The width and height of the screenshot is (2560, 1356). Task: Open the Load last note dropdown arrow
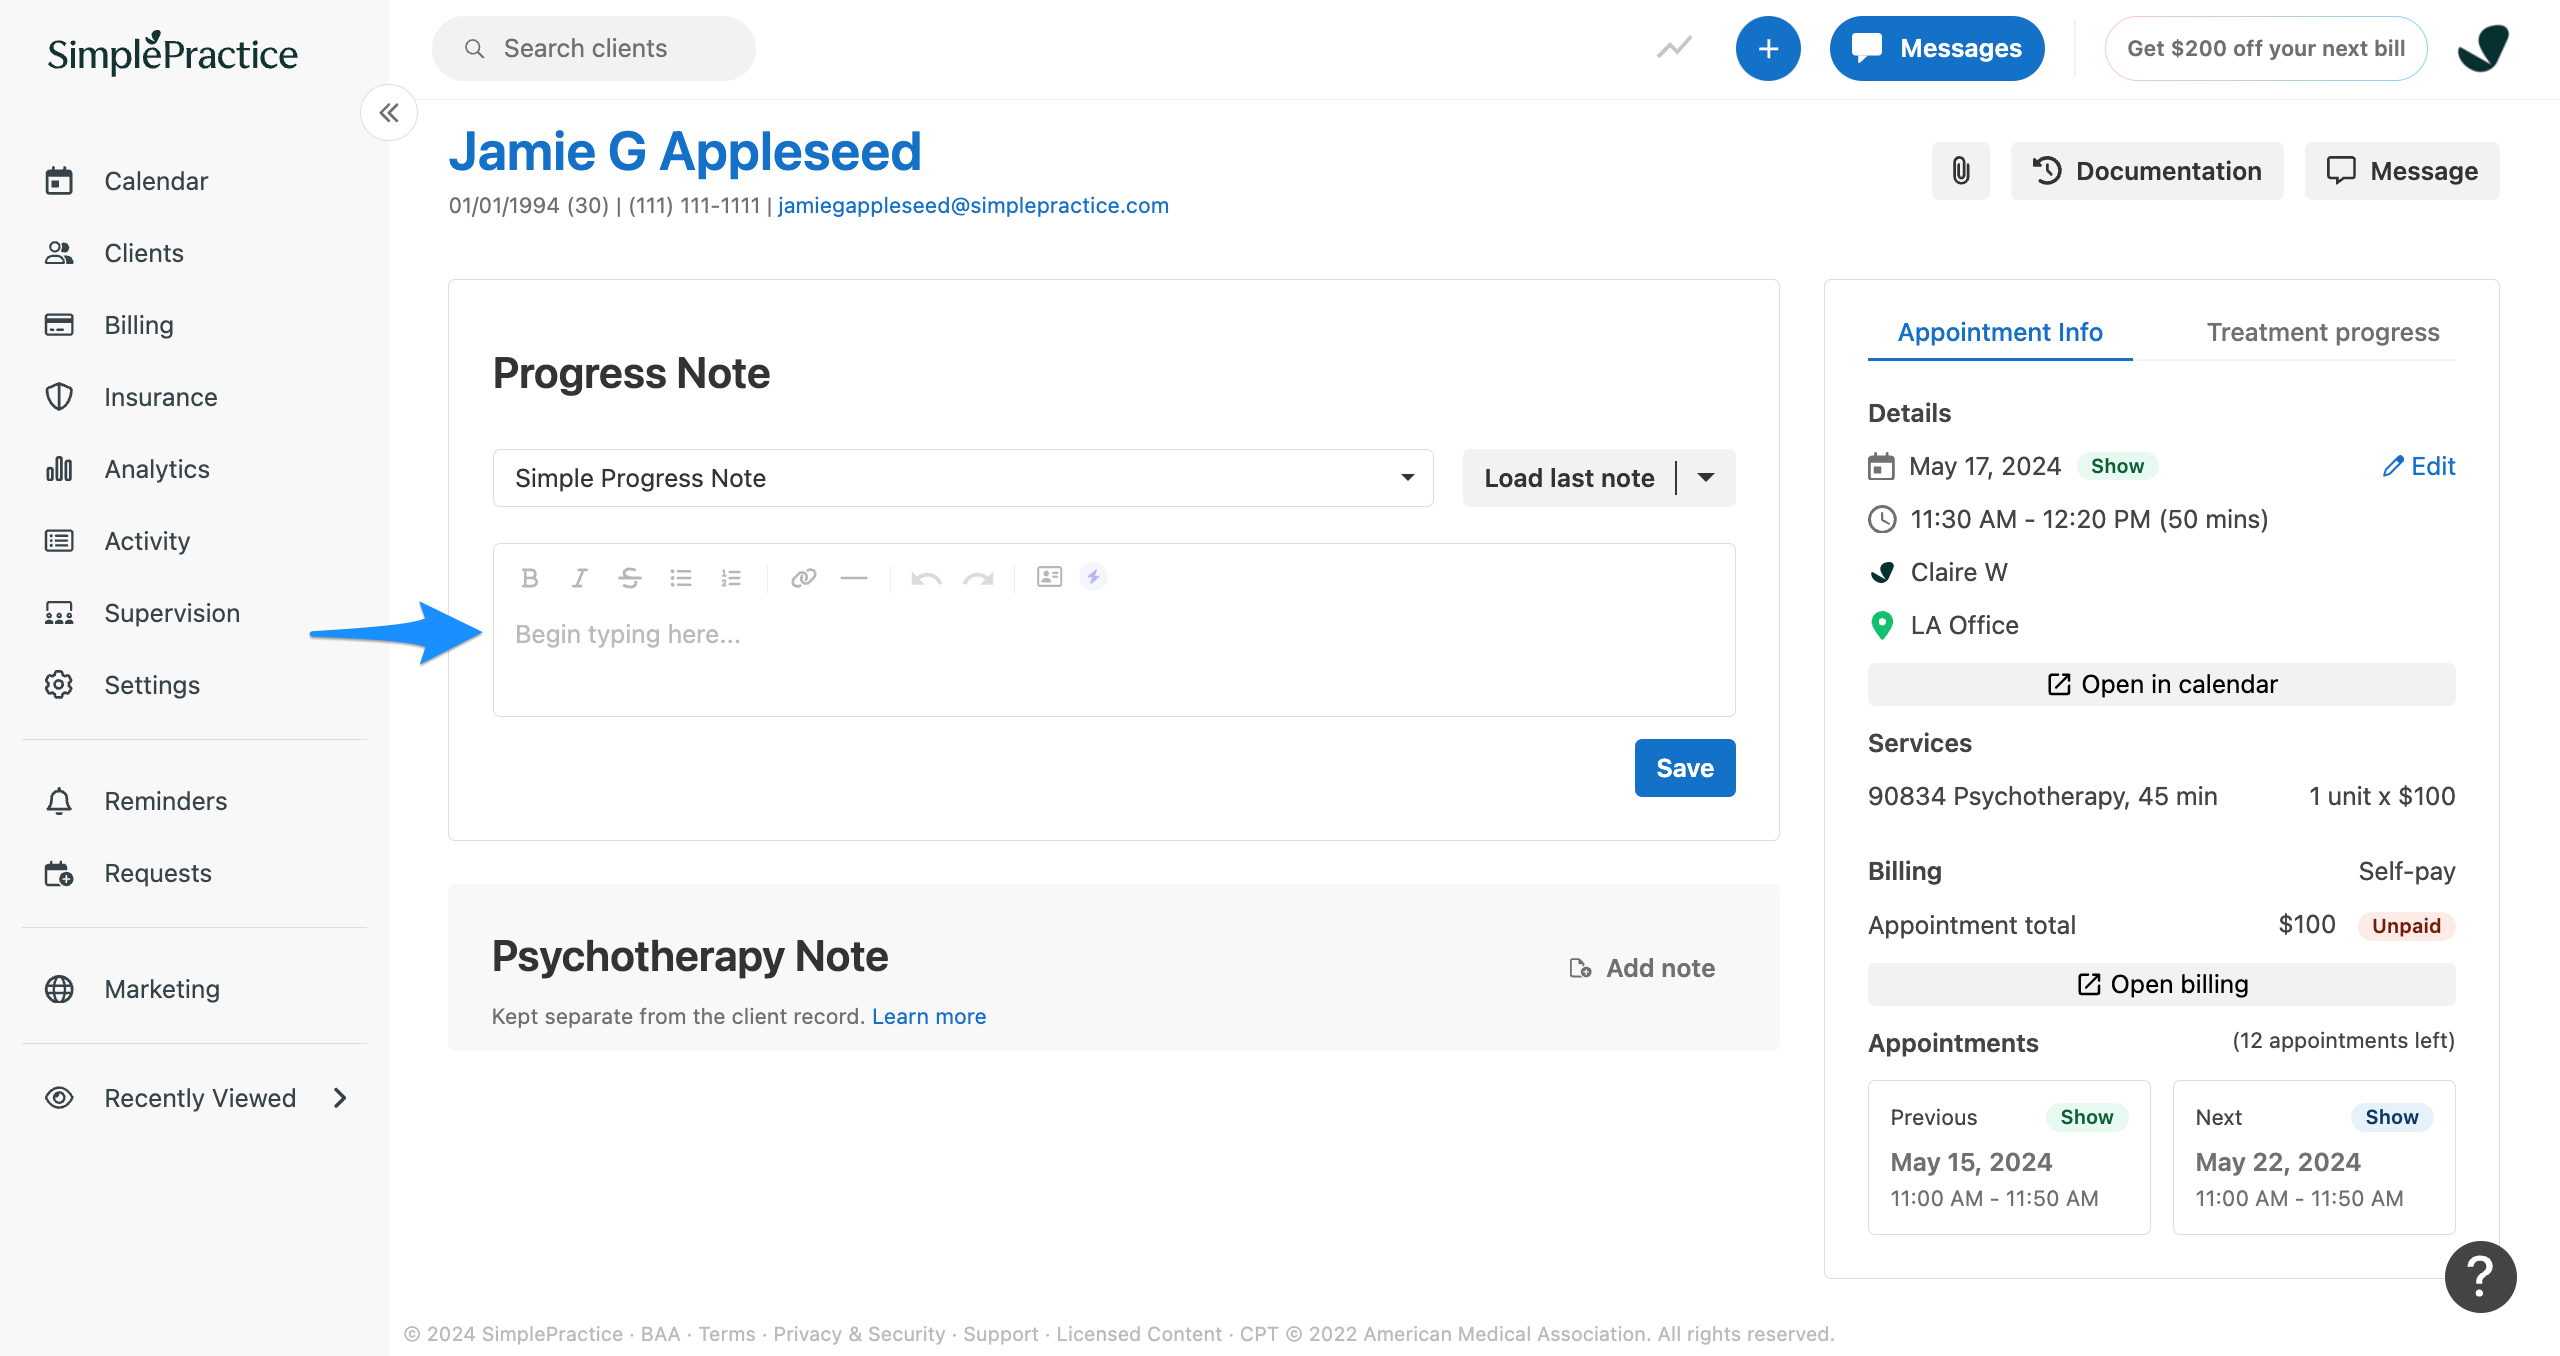[x=1706, y=478]
